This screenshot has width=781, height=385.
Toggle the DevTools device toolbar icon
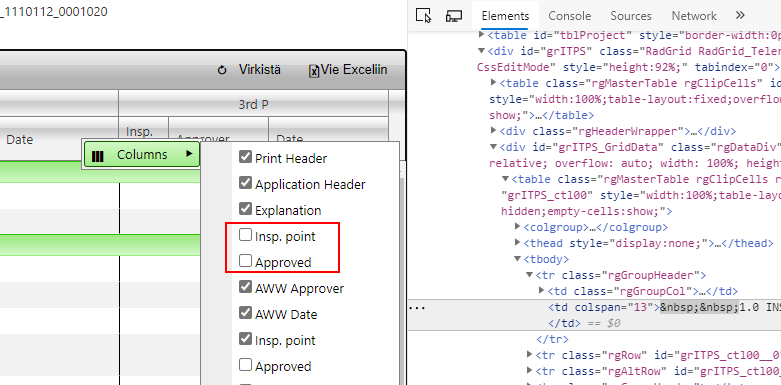coord(454,16)
